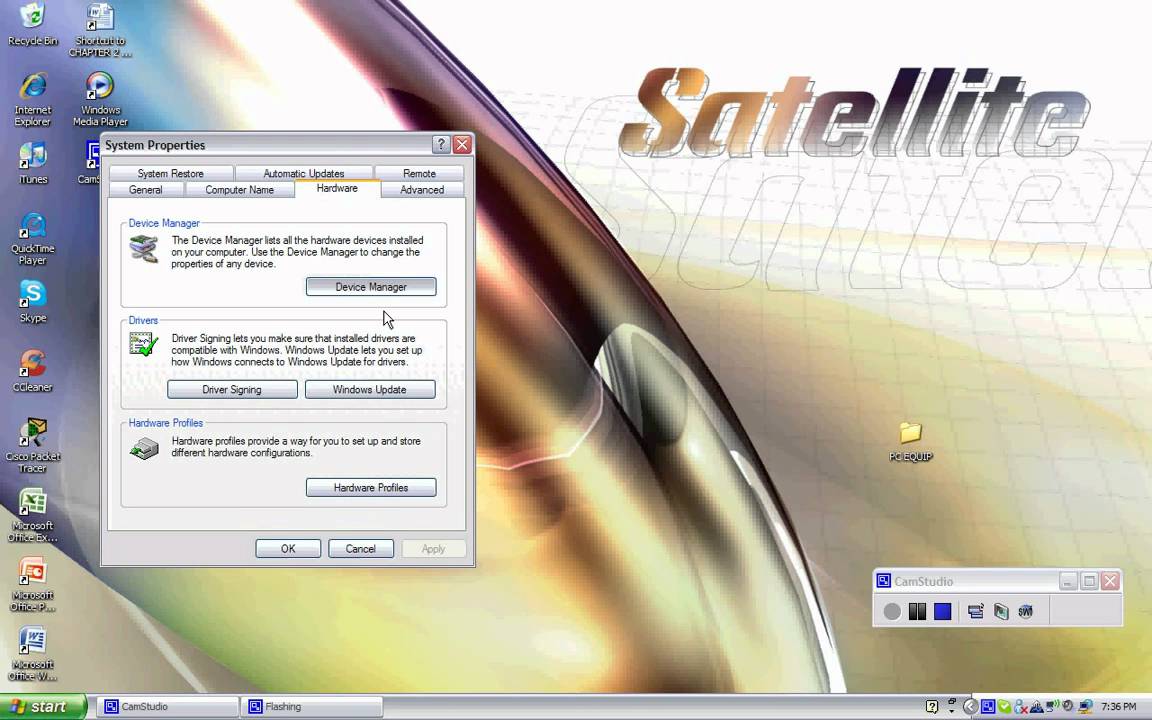Click the Driver Signing button

232,389
